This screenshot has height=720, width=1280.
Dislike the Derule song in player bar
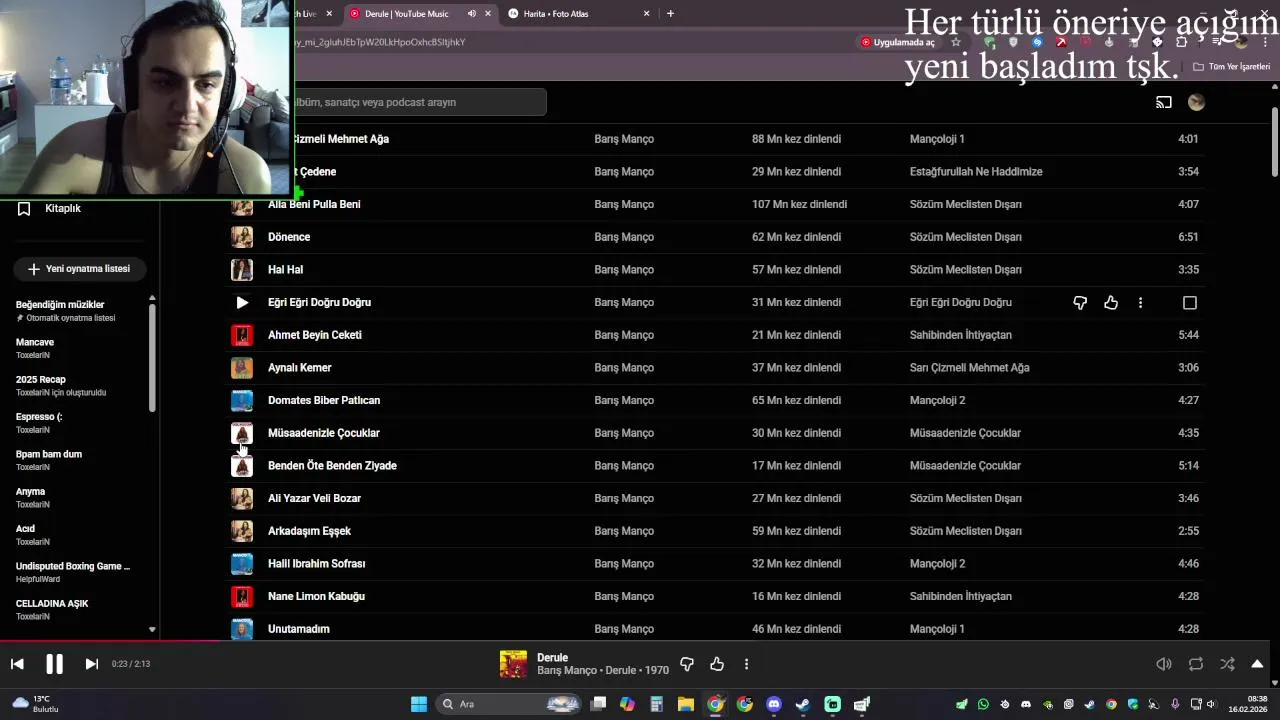tap(687, 664)
